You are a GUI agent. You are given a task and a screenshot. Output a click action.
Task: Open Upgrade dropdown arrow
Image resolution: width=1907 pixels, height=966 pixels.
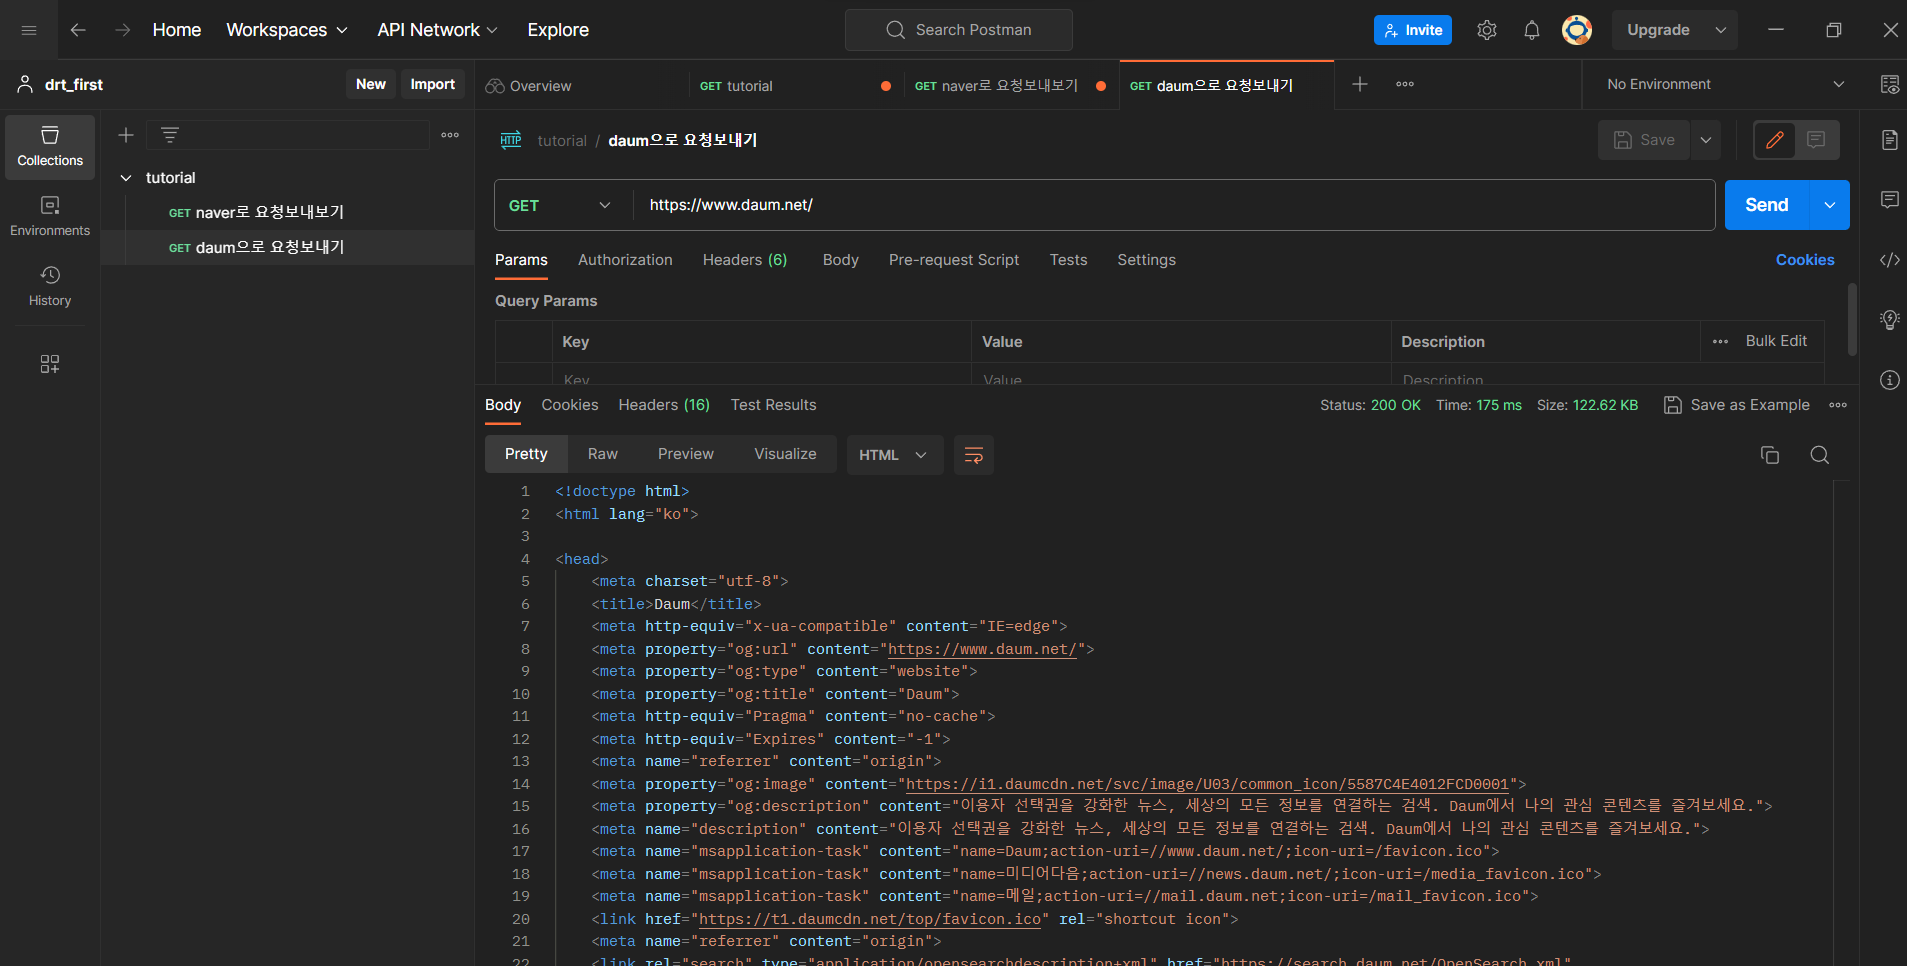point(1721,30)
